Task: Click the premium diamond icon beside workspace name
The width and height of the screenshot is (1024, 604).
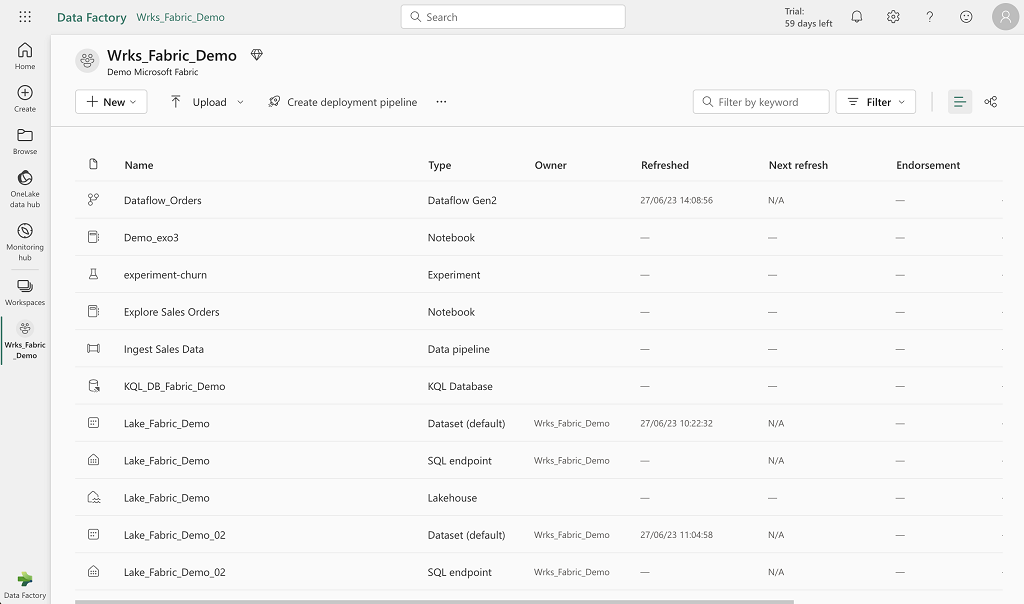Action: click(257, 55)
